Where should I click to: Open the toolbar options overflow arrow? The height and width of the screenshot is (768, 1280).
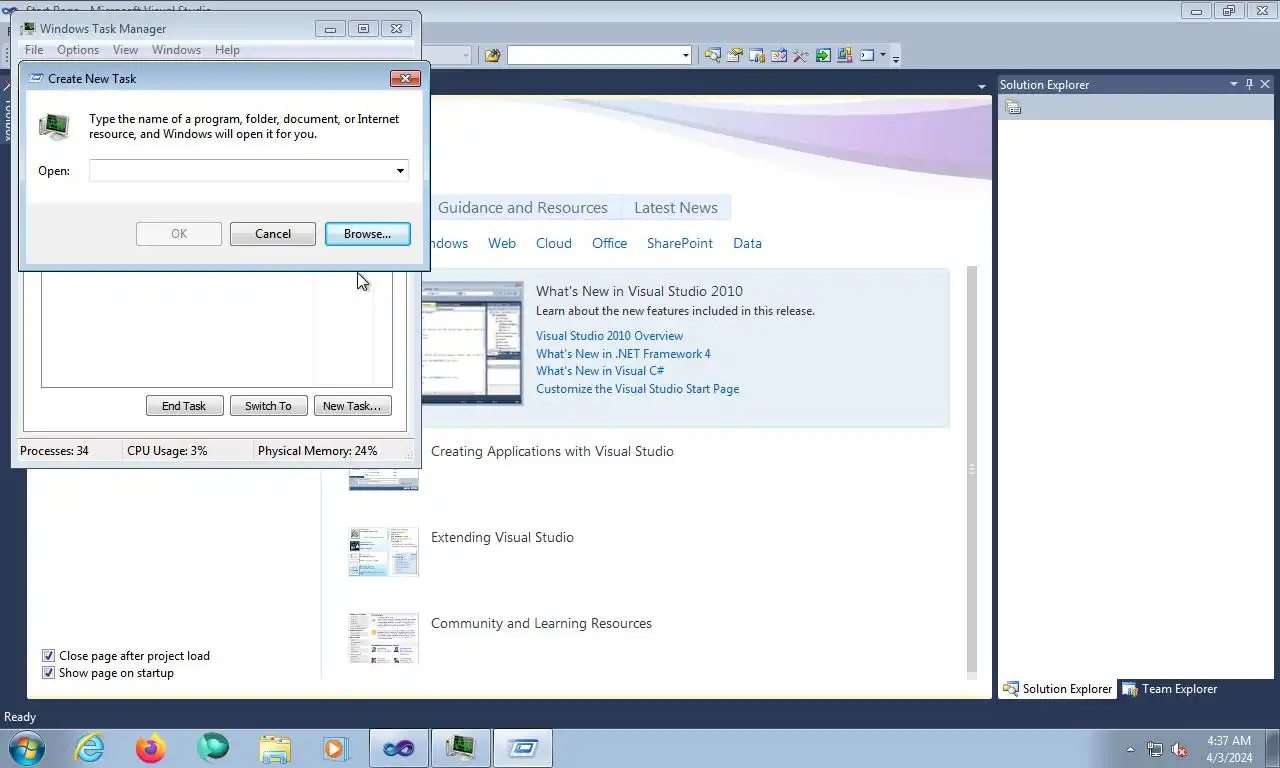coord(896,57)
